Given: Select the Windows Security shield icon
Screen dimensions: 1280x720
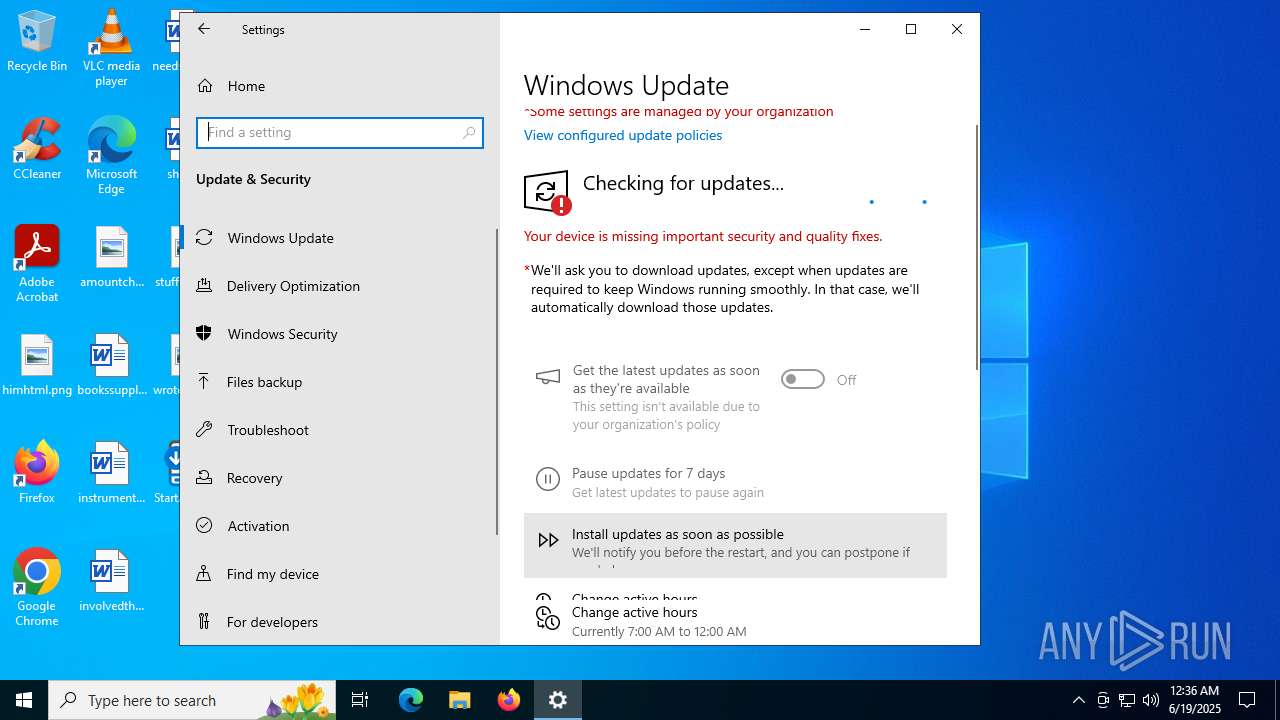Looking at the screenshot, I should pyautogui.click(x=204, y=333).
